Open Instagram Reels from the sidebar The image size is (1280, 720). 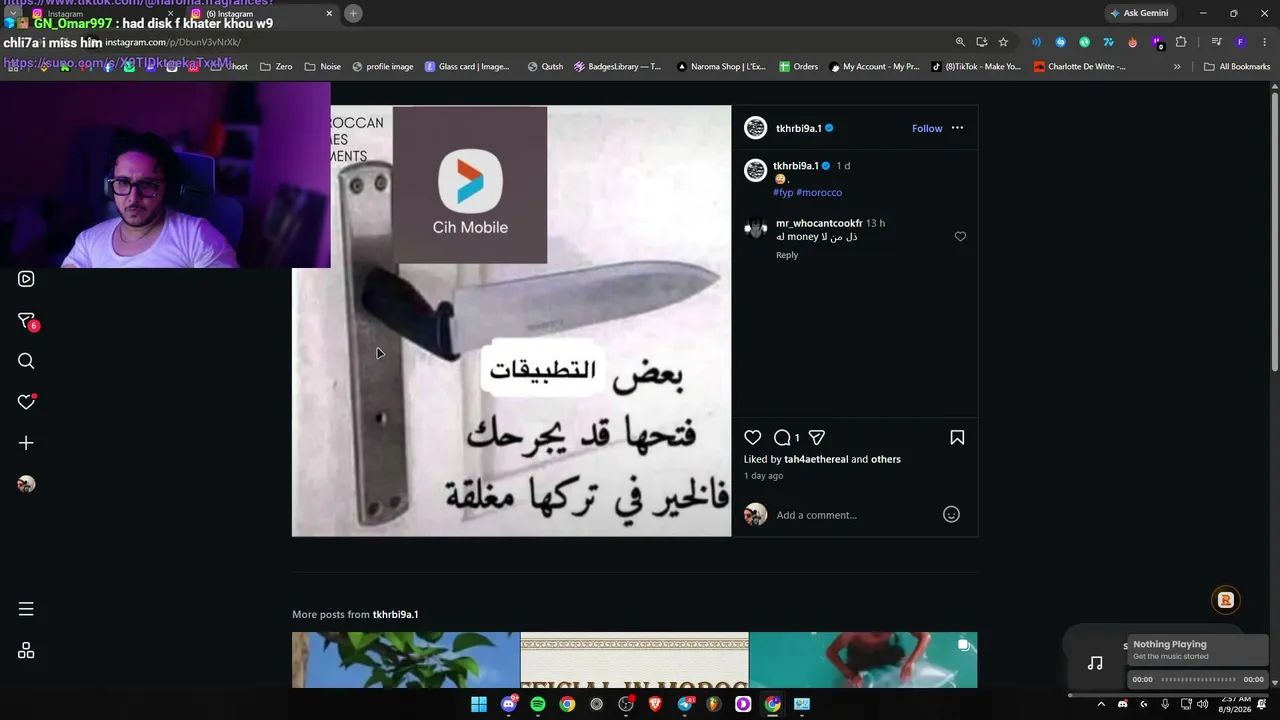click(x=26, y=279)
